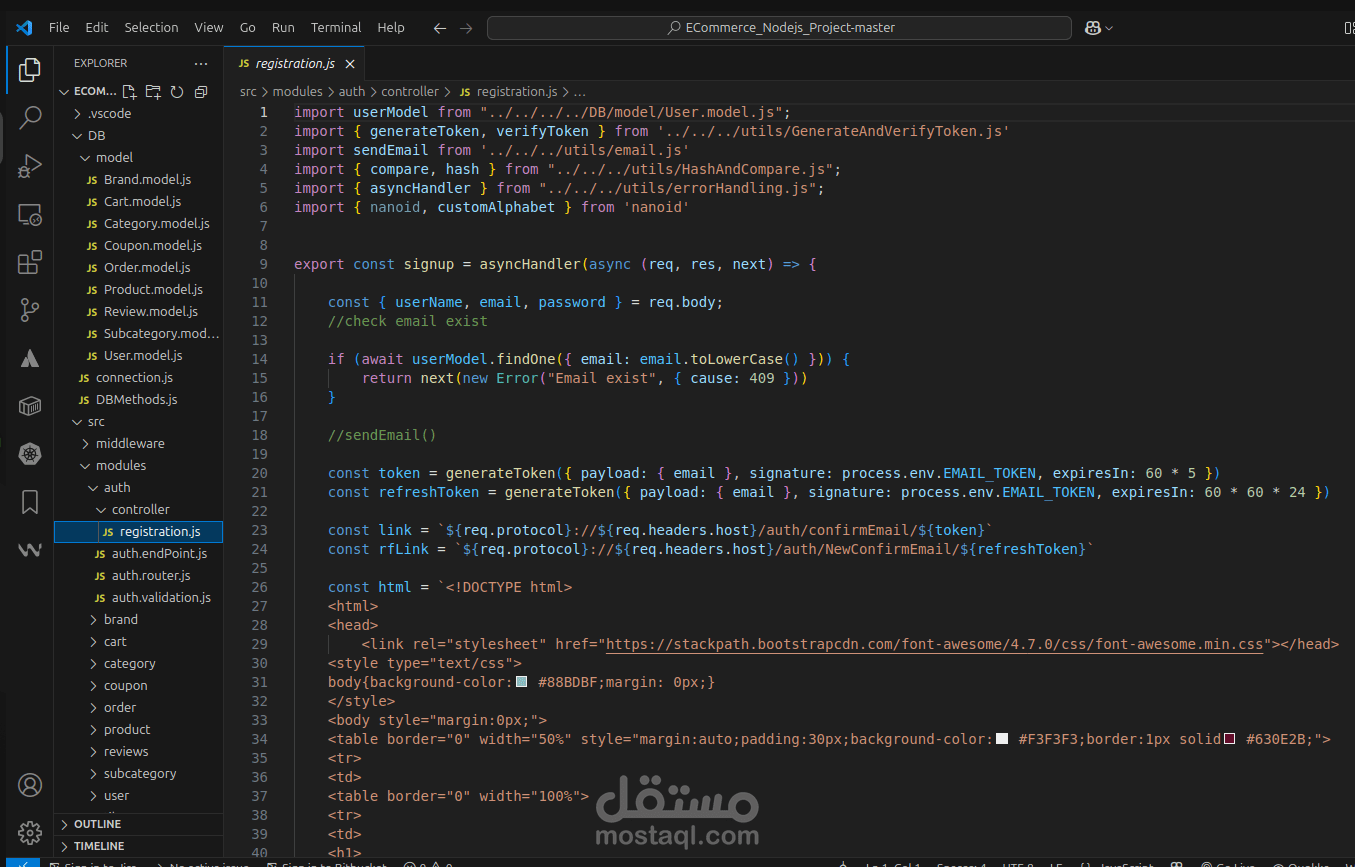Open the Atlassian extension view
Screen dimensions: 1355x867
[30, 358]
